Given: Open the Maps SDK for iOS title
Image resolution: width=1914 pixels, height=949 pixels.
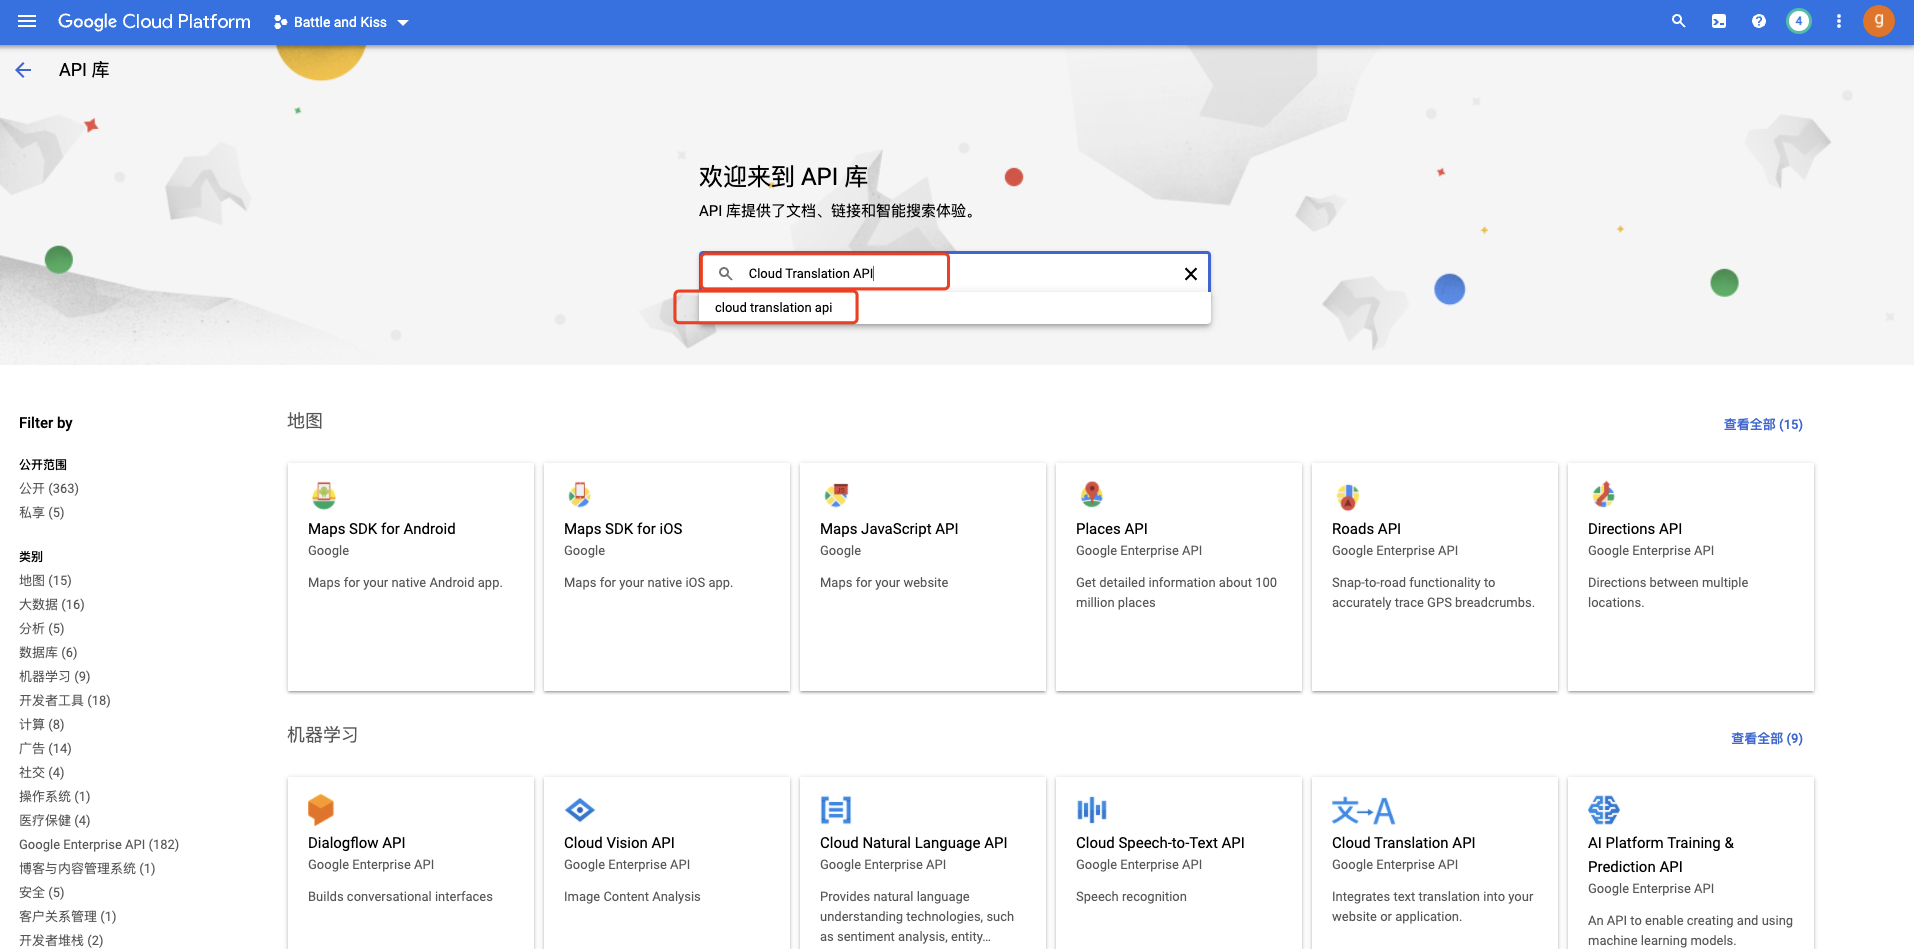Looking at the screenshot, I should pyautogui.click(x=623, y=529).
